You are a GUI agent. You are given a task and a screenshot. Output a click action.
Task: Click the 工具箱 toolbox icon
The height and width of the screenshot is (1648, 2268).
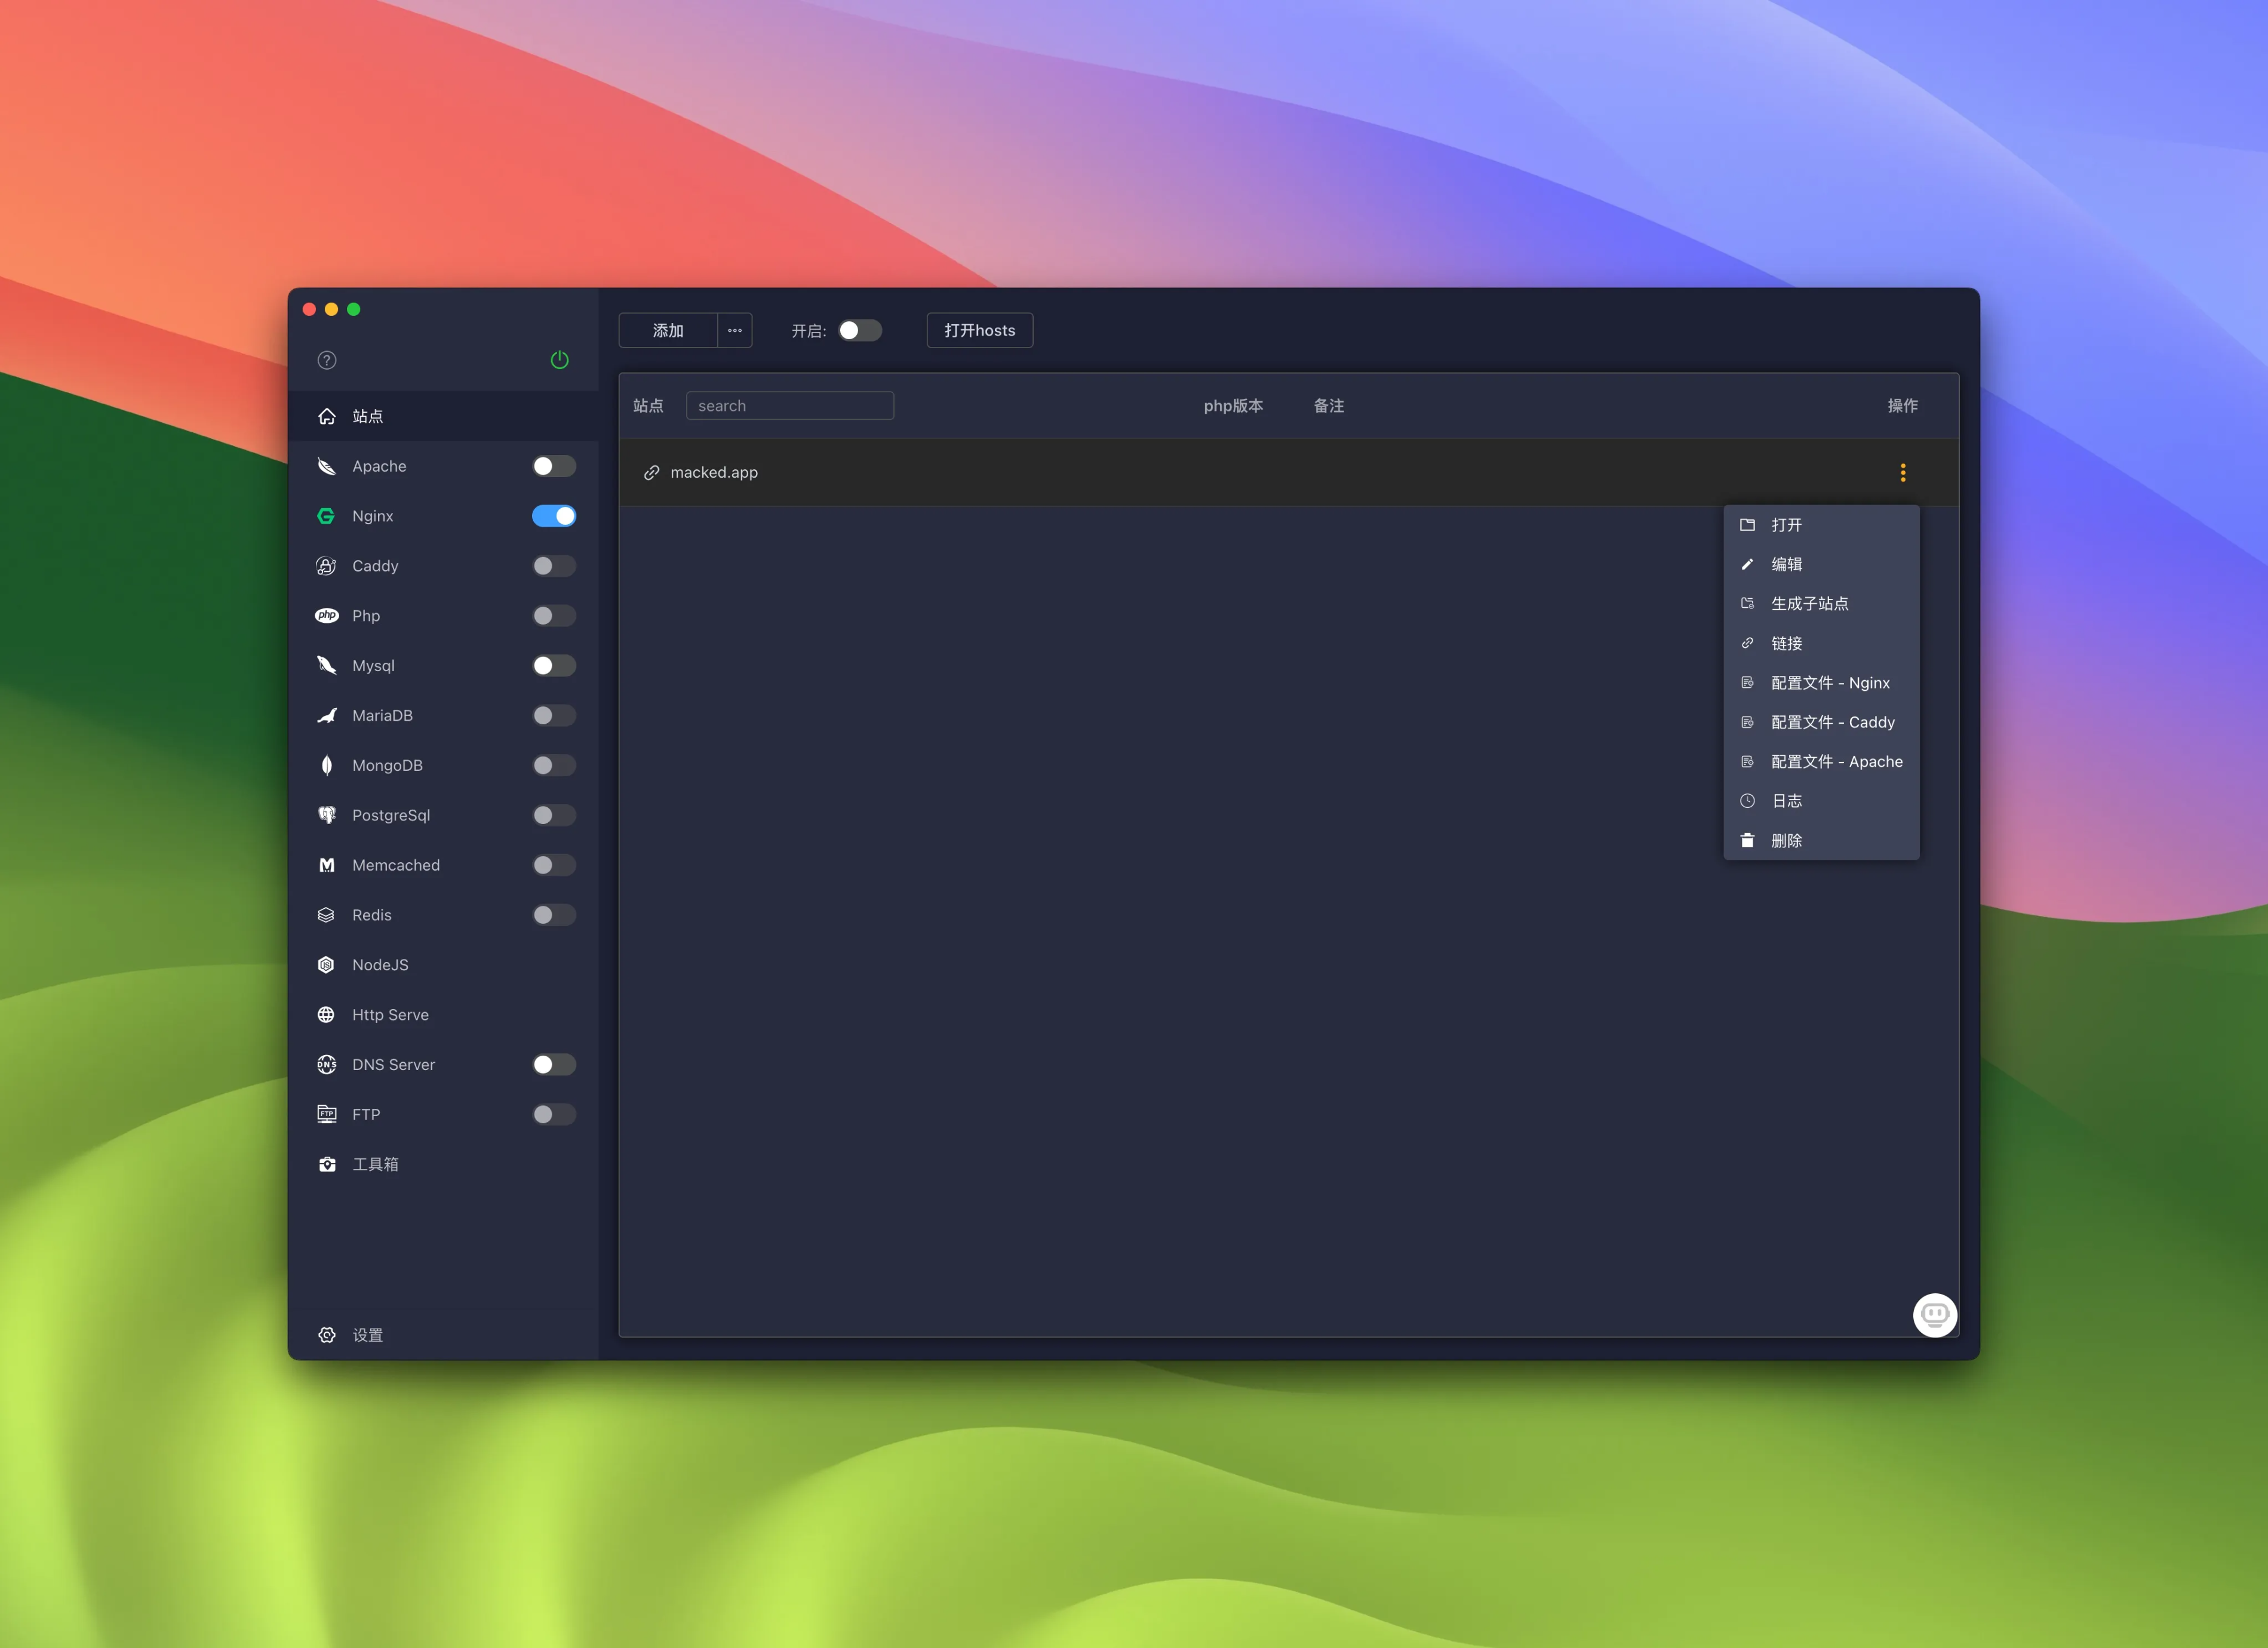[326, 1164]
